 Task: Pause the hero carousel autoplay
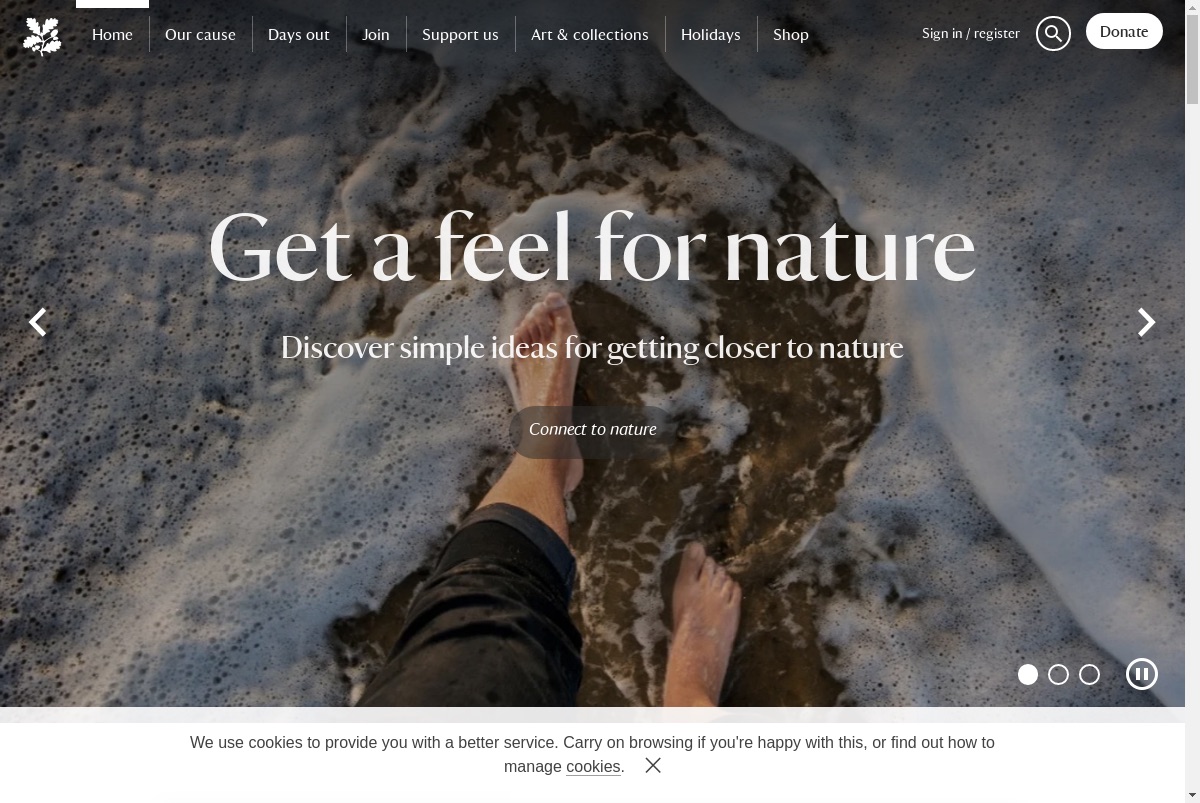point(1142,674)
